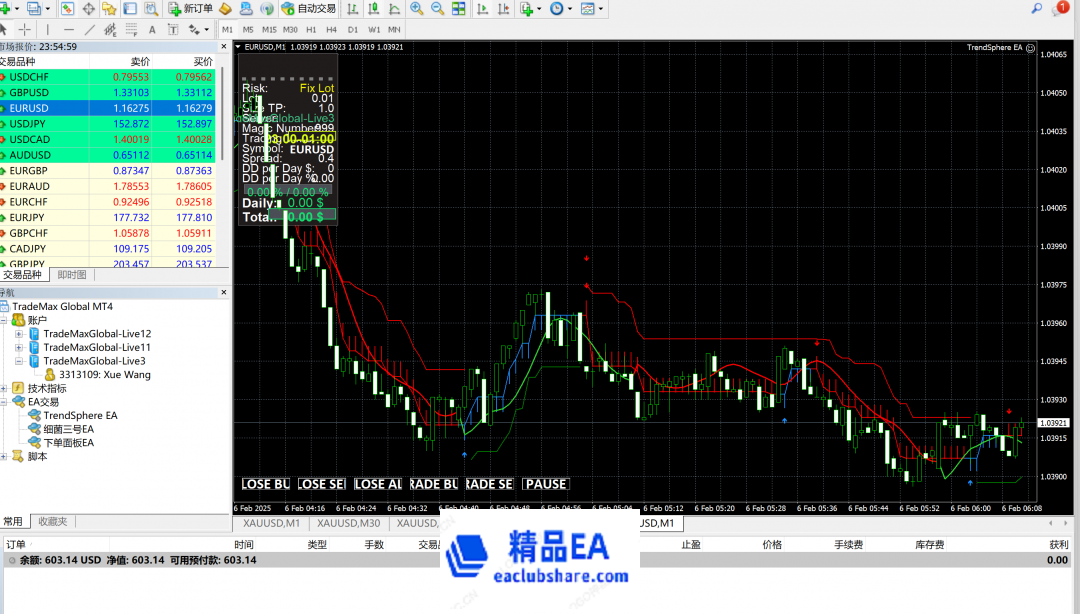Open the search magnifier in top right
This screenshot has width=1080, height=614.
[x=1036, y=9]
